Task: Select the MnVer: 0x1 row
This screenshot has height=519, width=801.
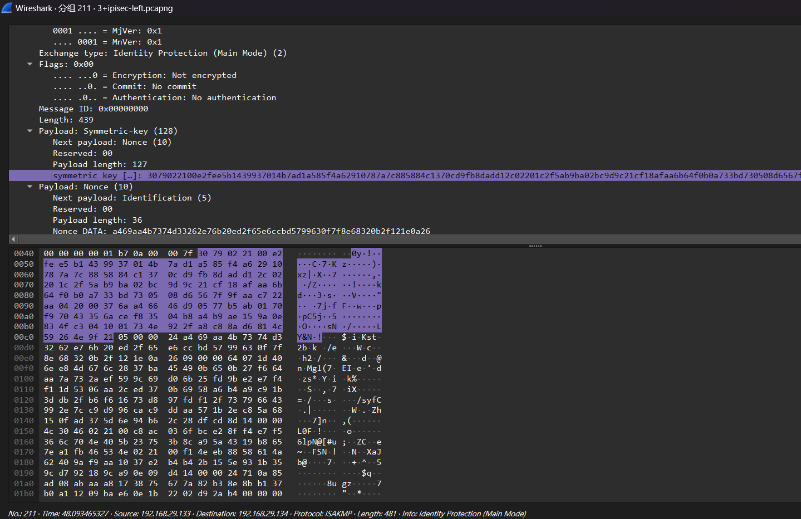Action: [107, 42]
